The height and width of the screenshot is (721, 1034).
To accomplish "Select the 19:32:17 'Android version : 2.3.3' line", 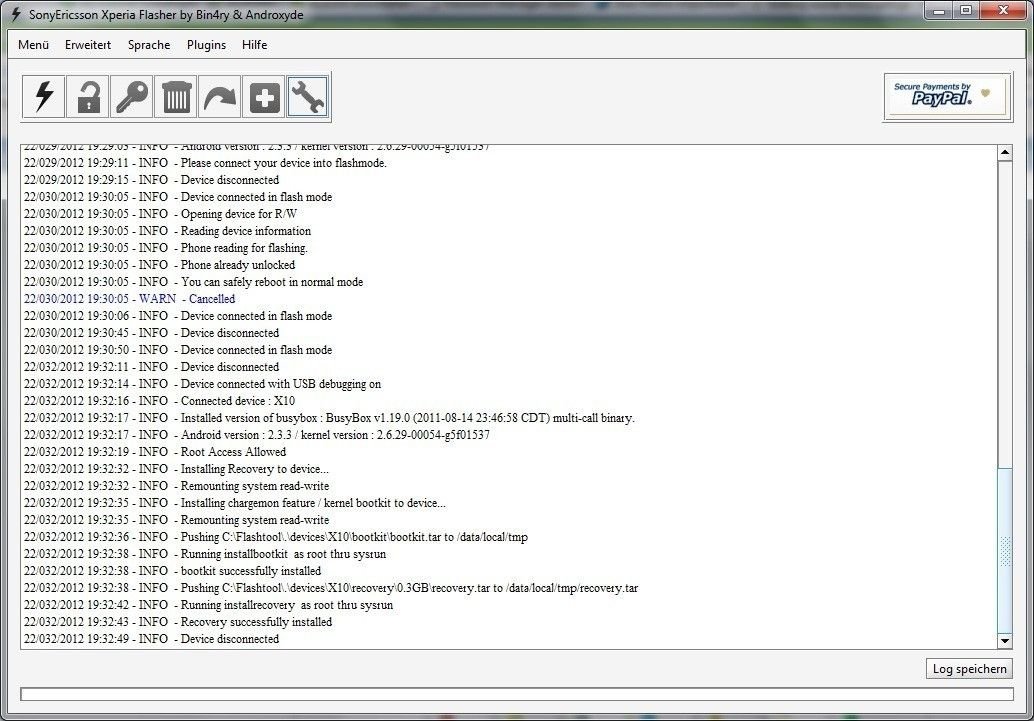I will [257, 435].
